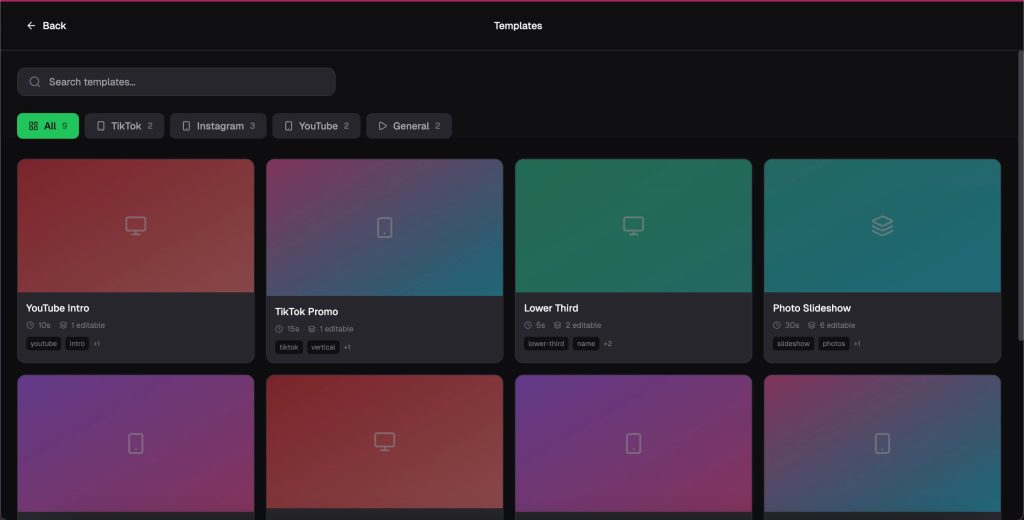Screen dimensions: 1024x520
Task: Open last pink-teal template in second row
Action: [x=882, y=444]
